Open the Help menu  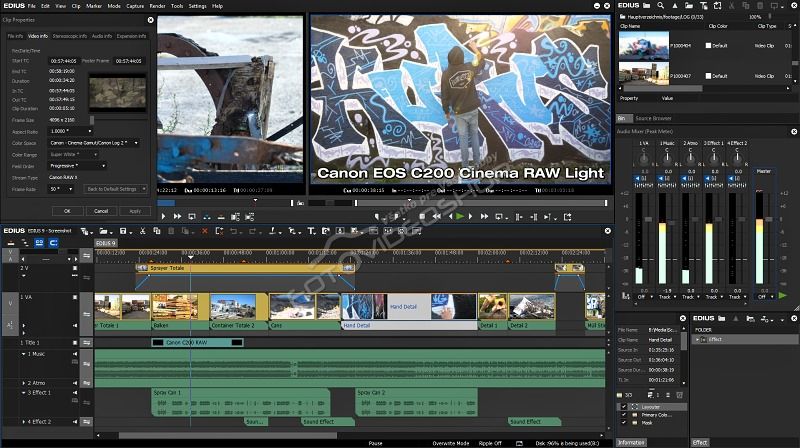click(217, 6)
